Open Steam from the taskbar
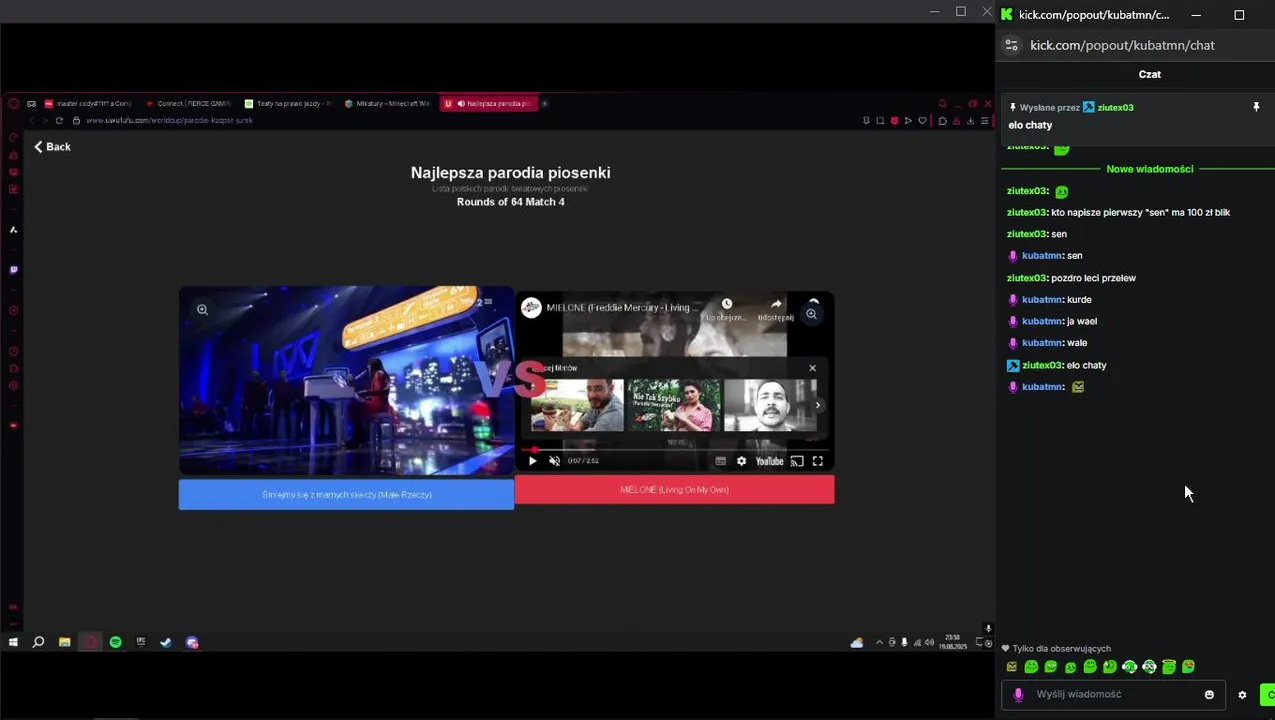1275x720 pixels. click(x=167, y=642)
